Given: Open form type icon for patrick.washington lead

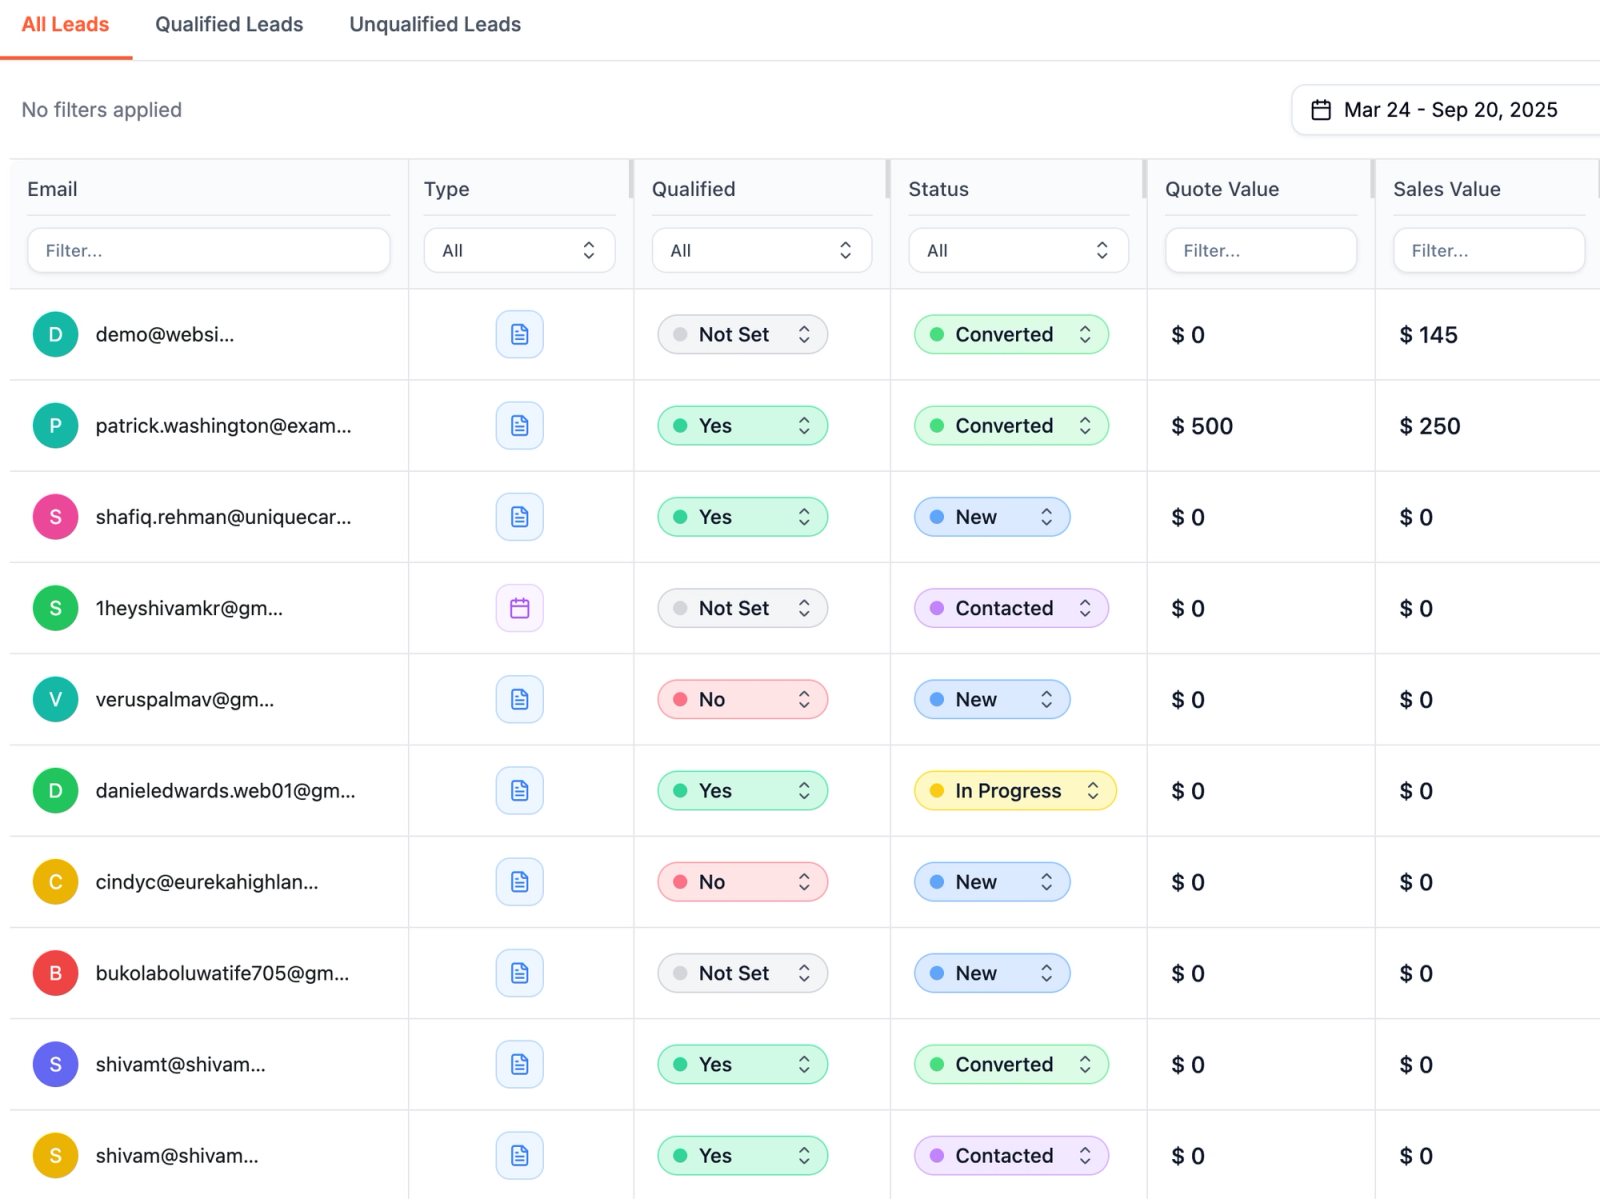Looking at the screenshot, I should coord(519,426).
